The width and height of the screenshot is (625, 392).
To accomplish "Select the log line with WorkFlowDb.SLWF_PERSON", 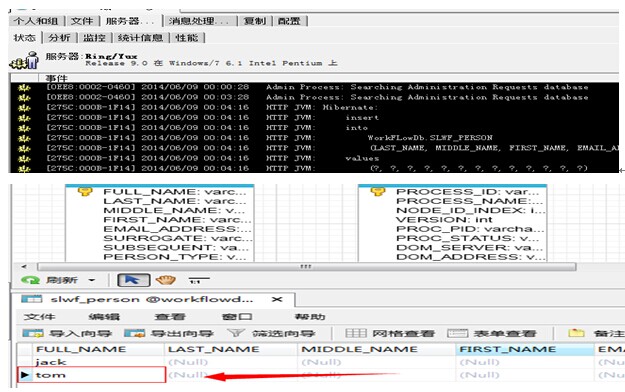I will point(314,138).
